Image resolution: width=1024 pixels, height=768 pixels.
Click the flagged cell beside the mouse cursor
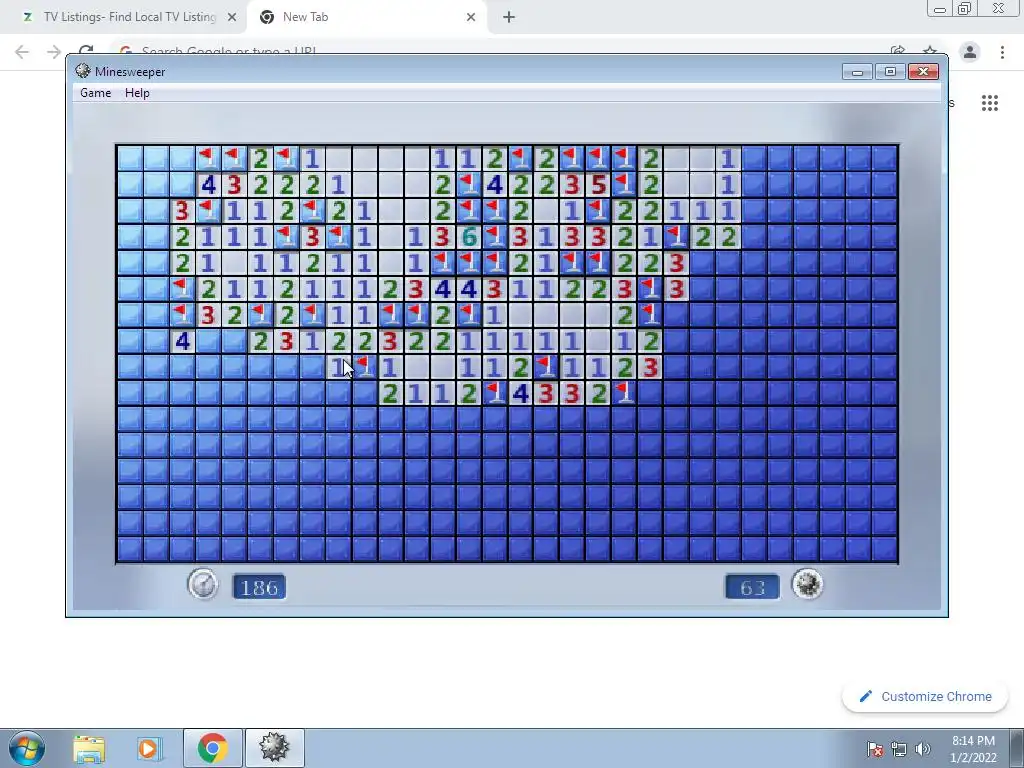364,367
